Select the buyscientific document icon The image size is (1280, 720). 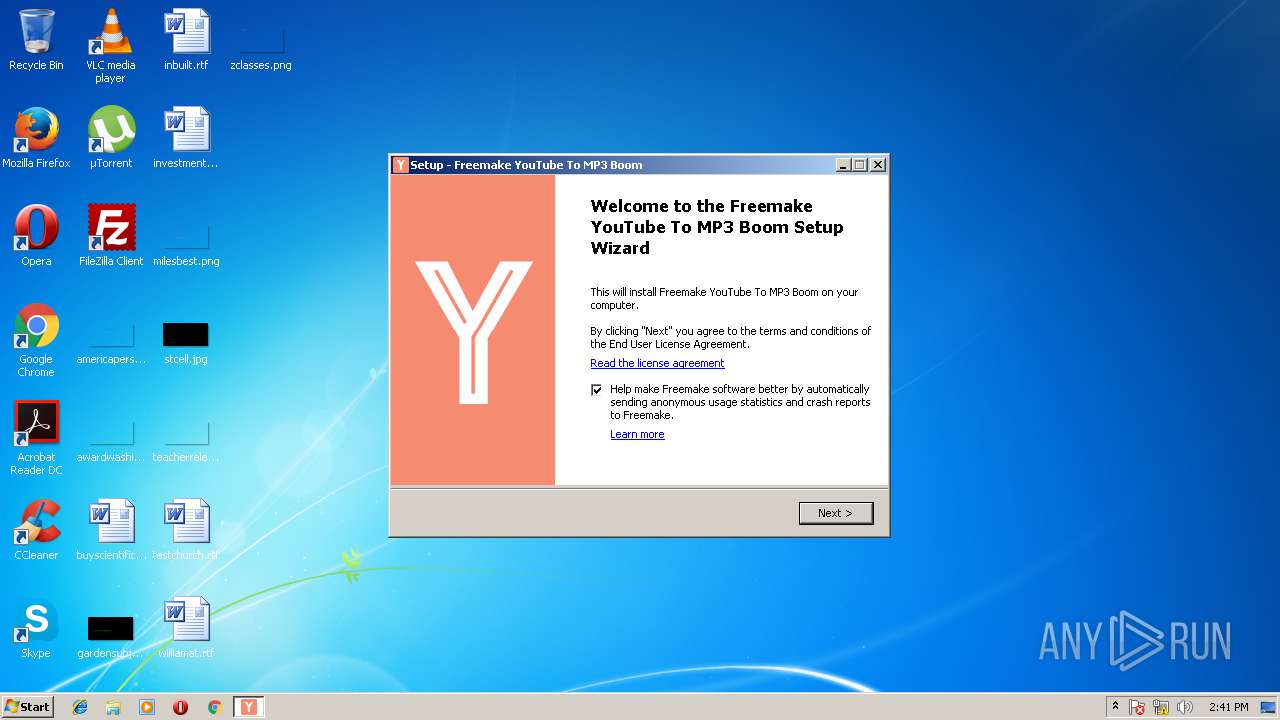pos(111,530)
